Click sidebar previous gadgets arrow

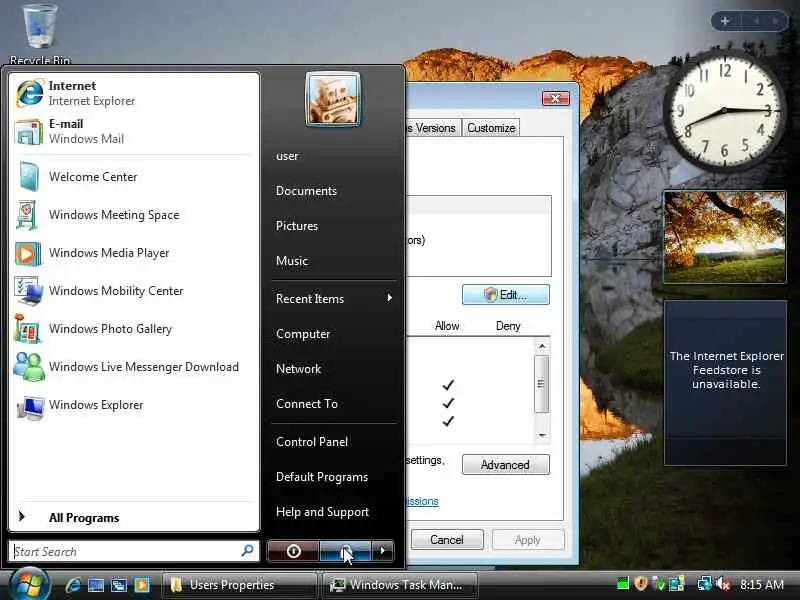[x=757, y=21]
